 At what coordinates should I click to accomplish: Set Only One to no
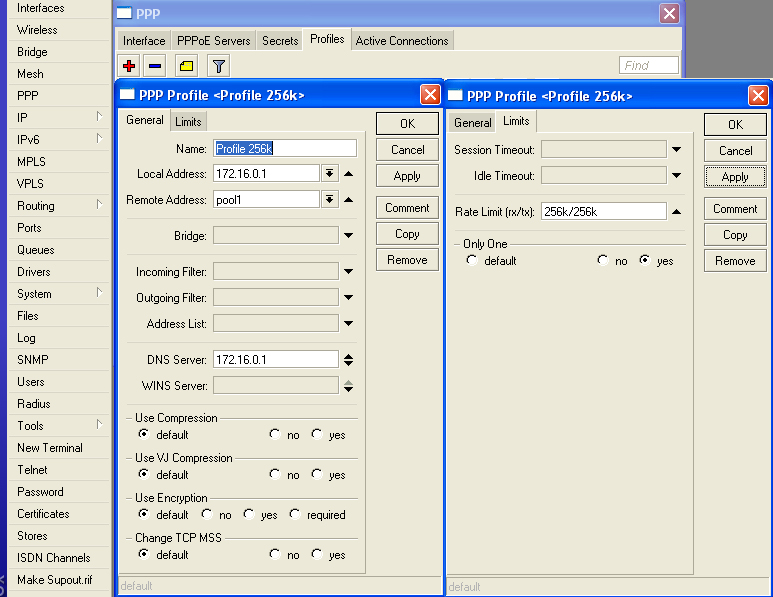coord(602,260)
